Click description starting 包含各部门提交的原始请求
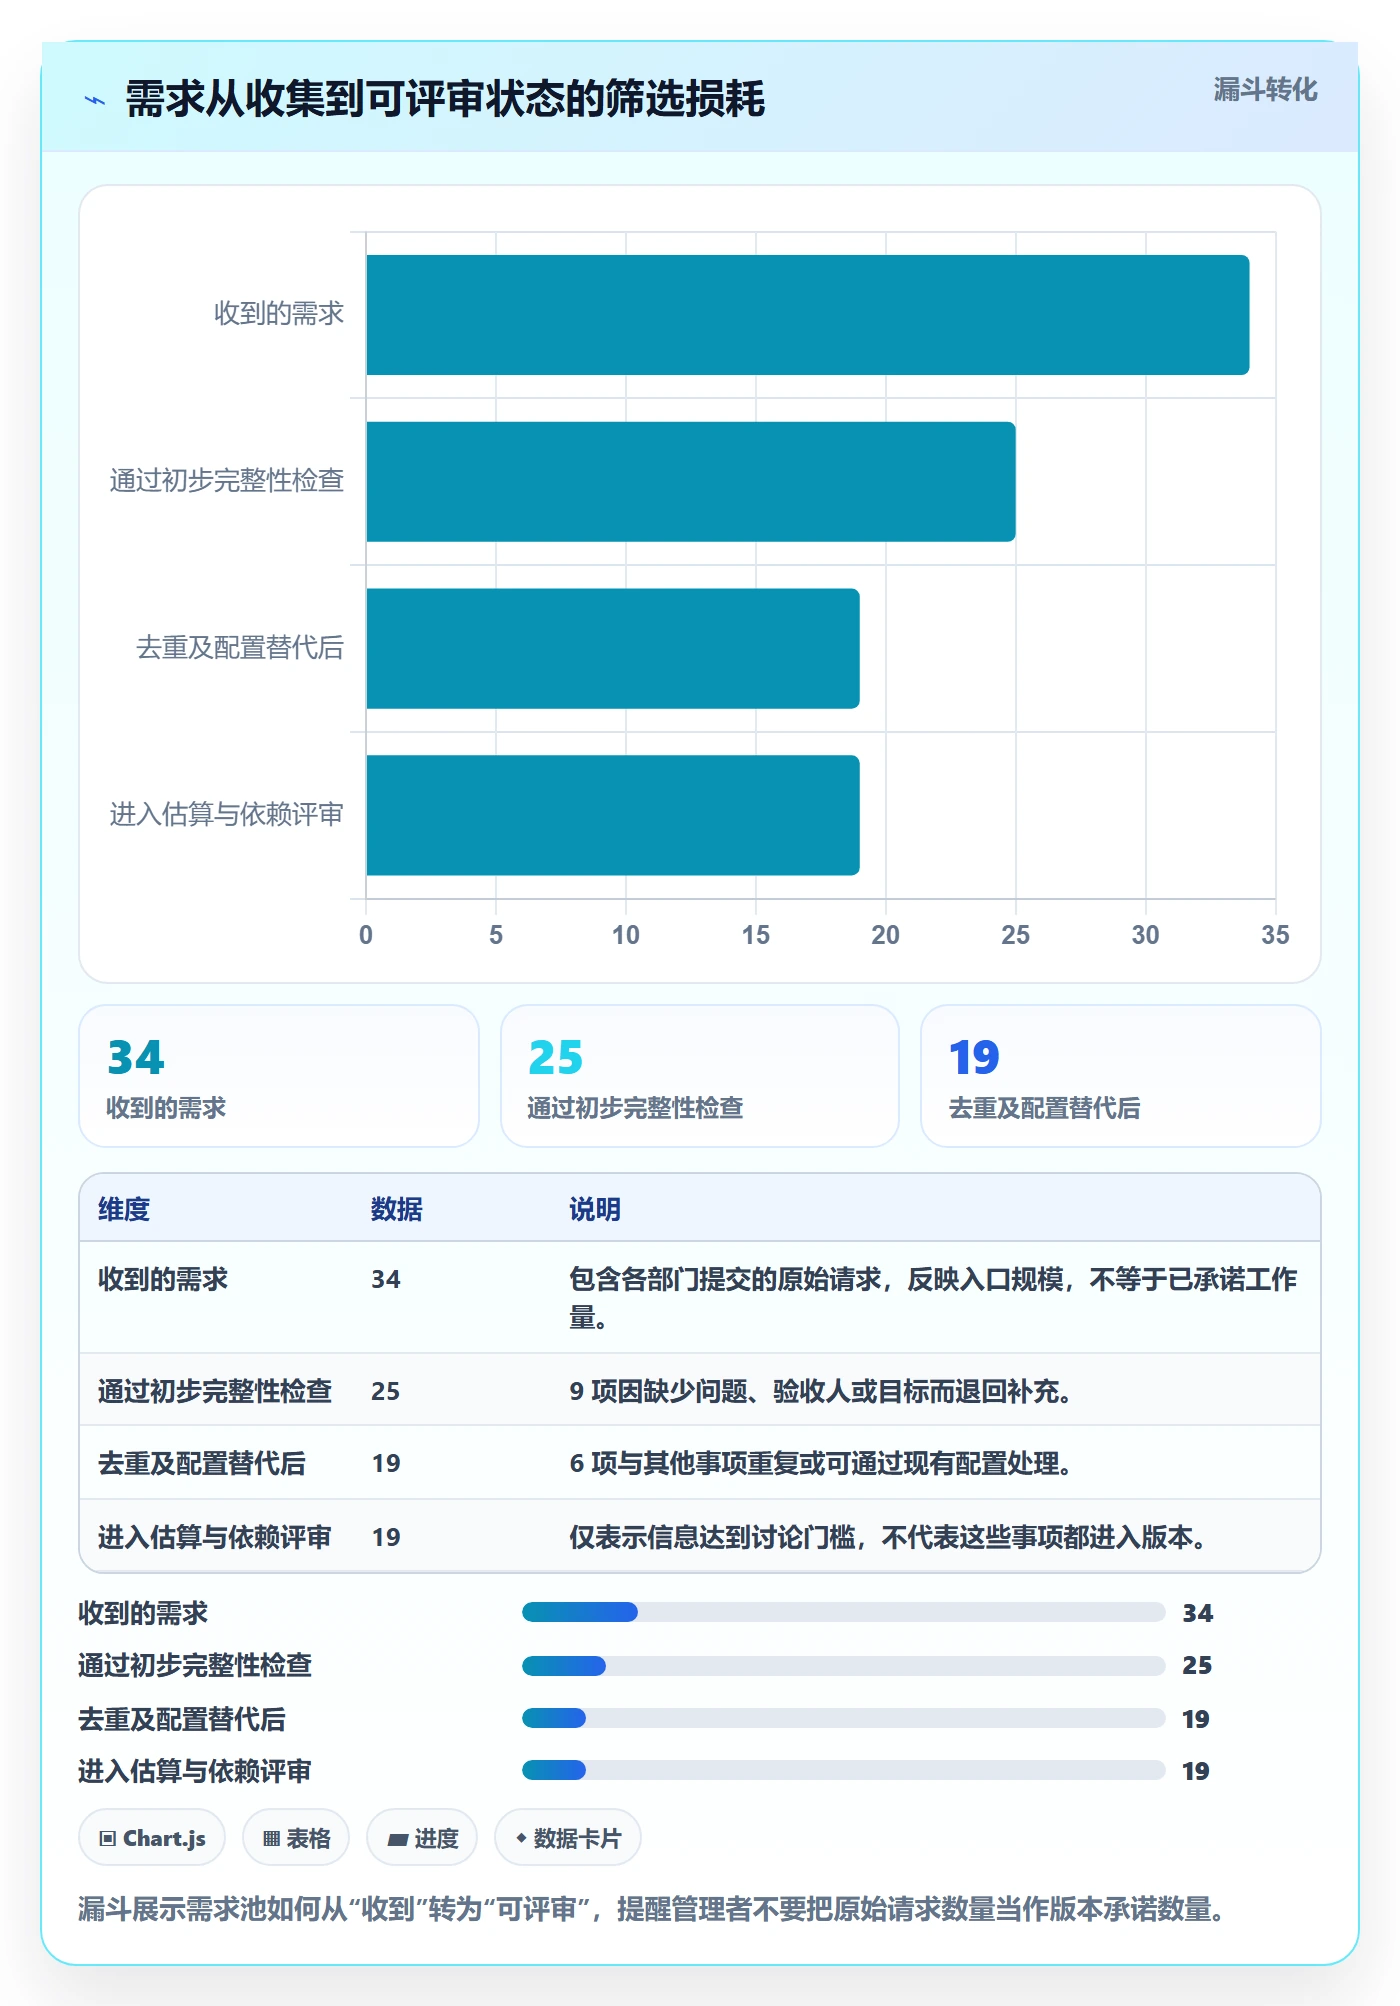1400x2006 pixels. [933, 1298]
